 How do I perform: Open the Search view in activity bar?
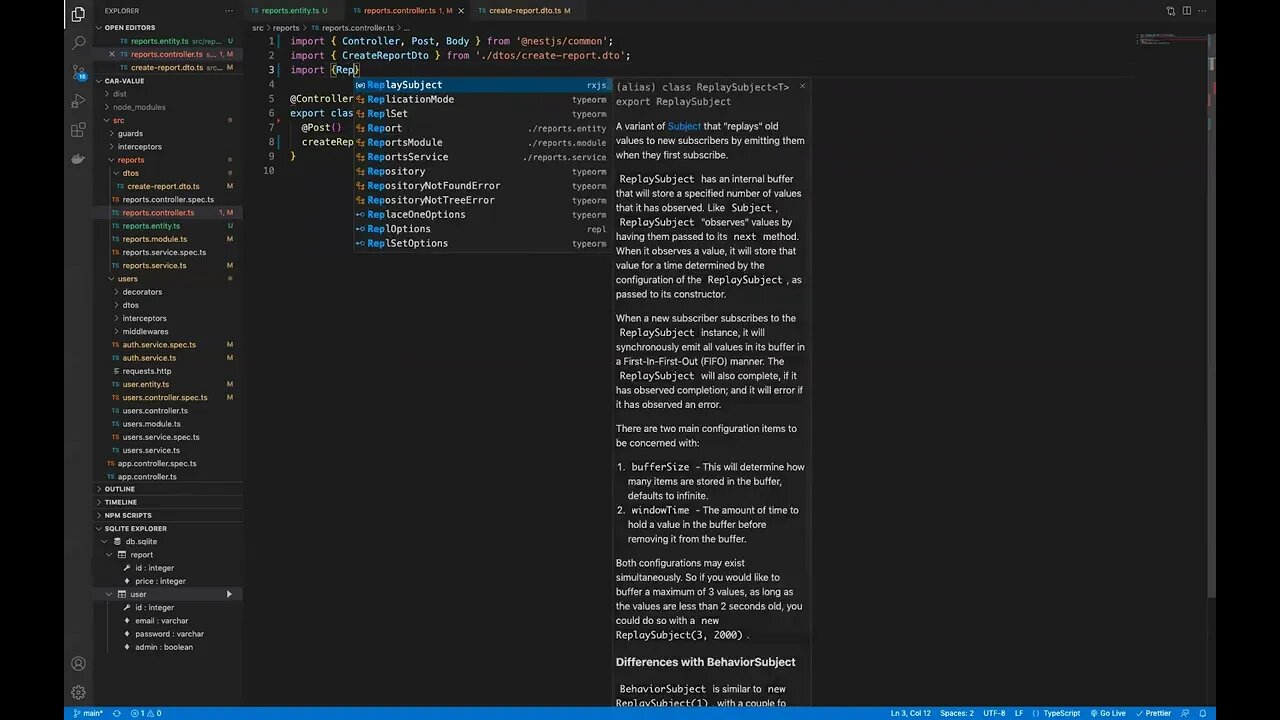[x=78, y=43]
